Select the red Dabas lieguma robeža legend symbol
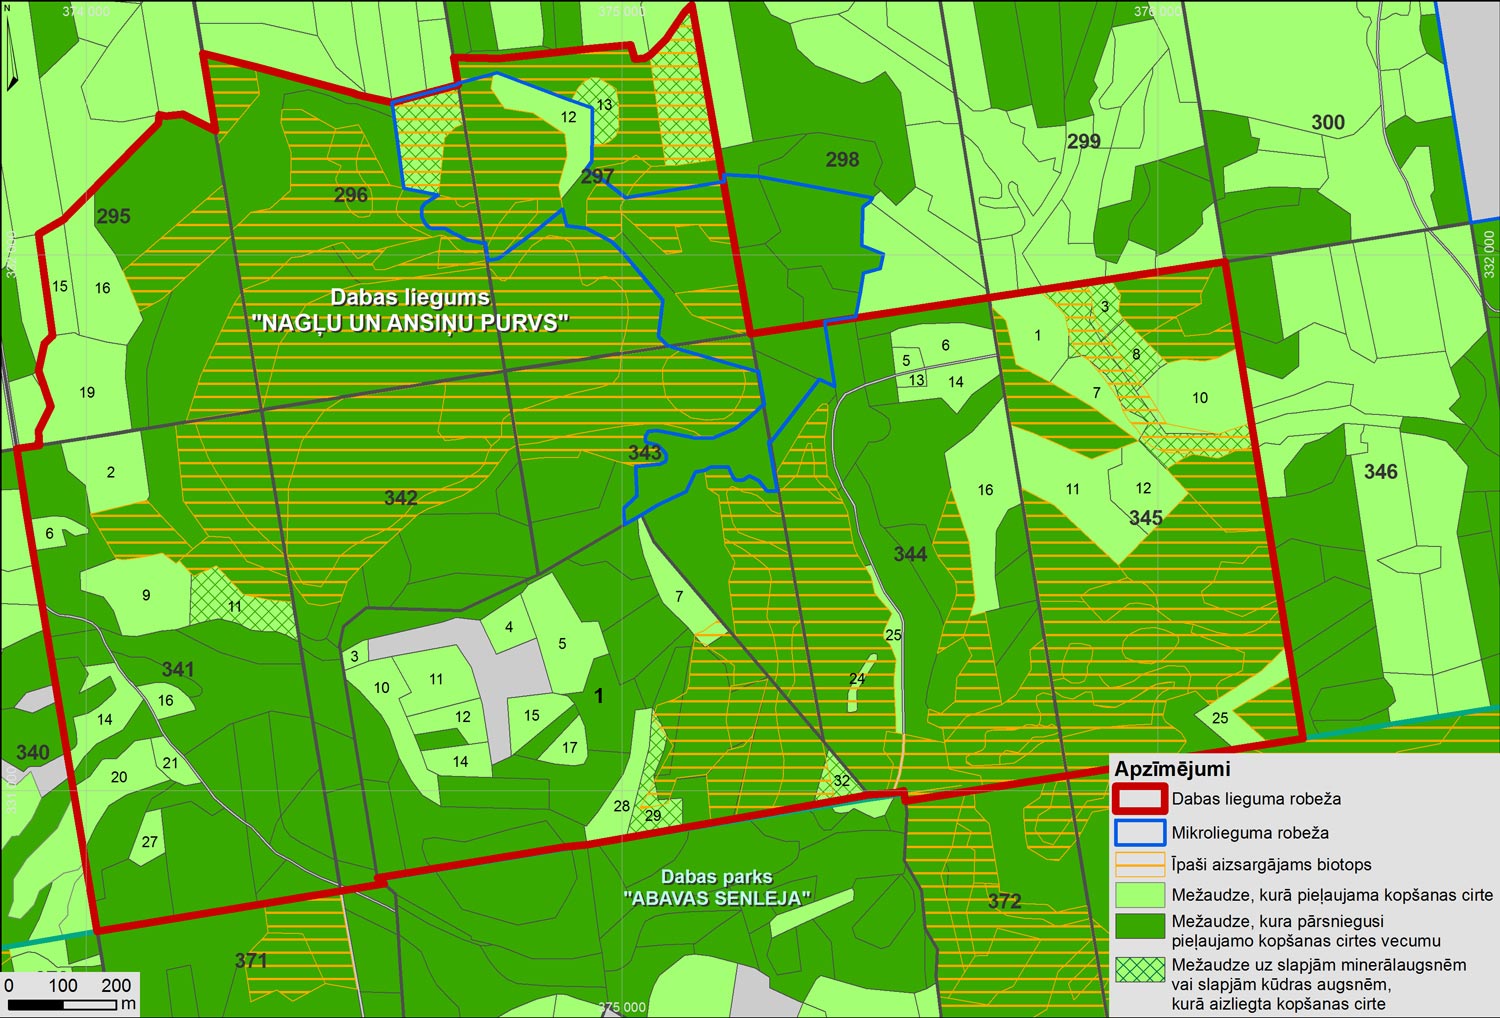This screenshot has width=1500, height=1018. (1139, 799)
